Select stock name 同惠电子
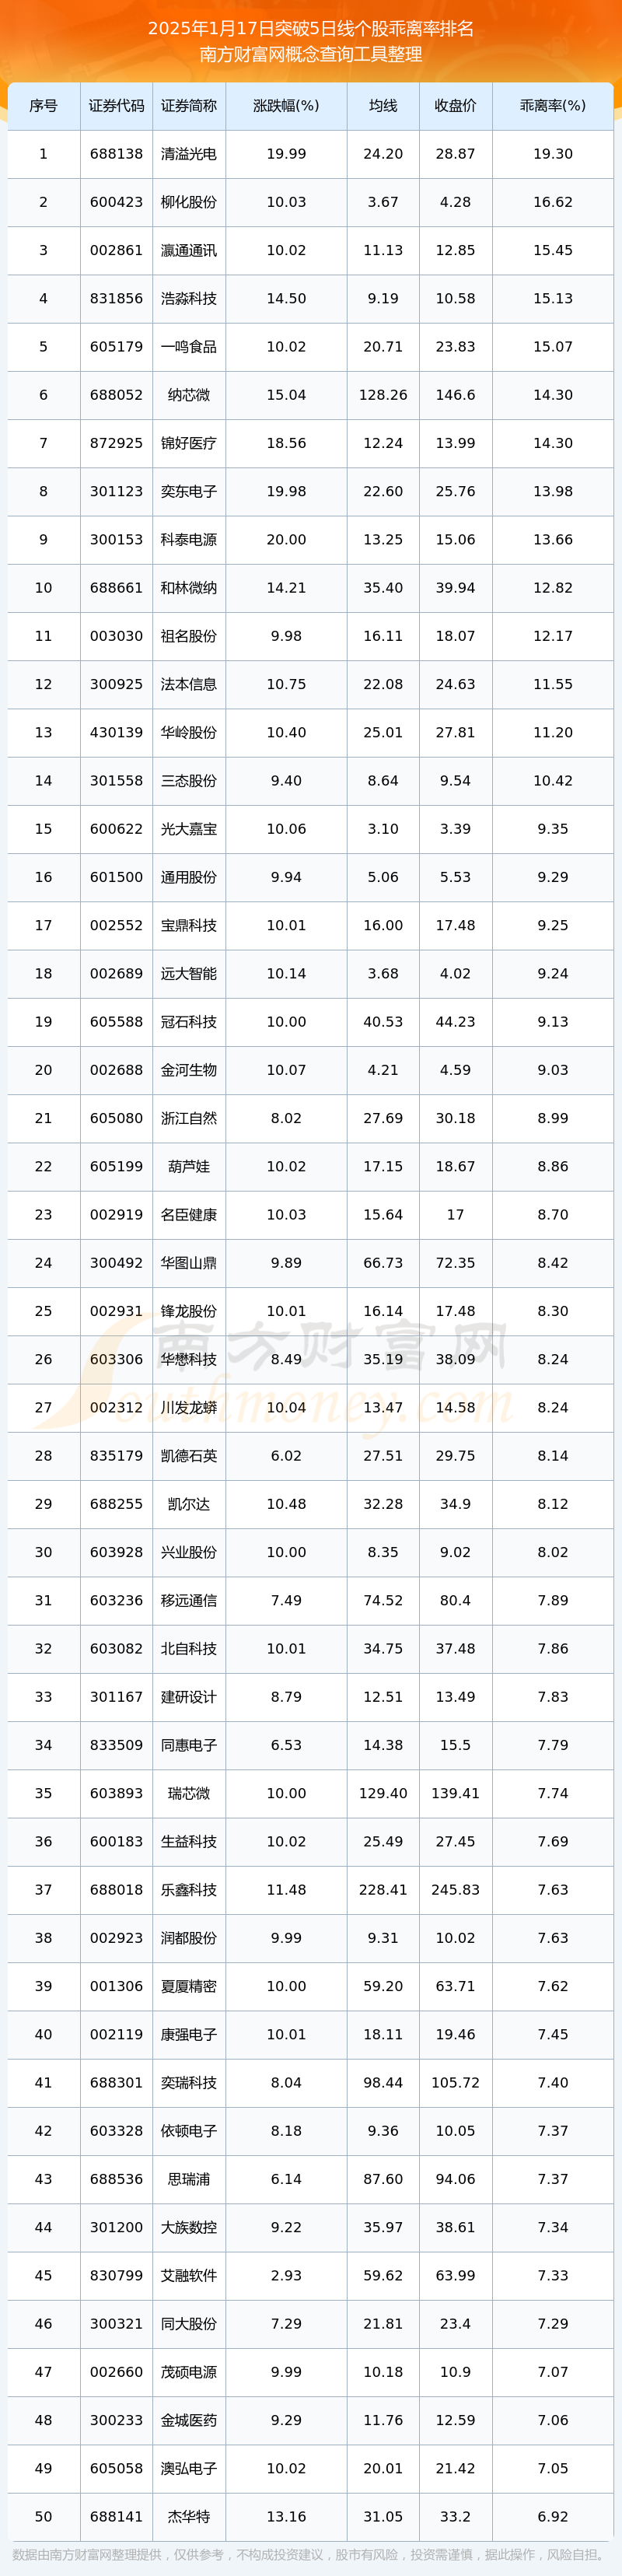The image size is (622, 2576). click(189, 1745)
